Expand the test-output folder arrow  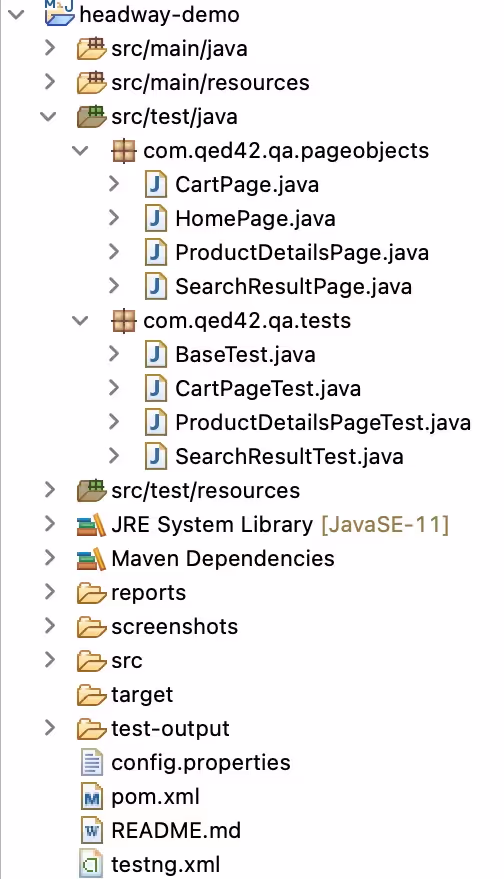pos(50,728)
